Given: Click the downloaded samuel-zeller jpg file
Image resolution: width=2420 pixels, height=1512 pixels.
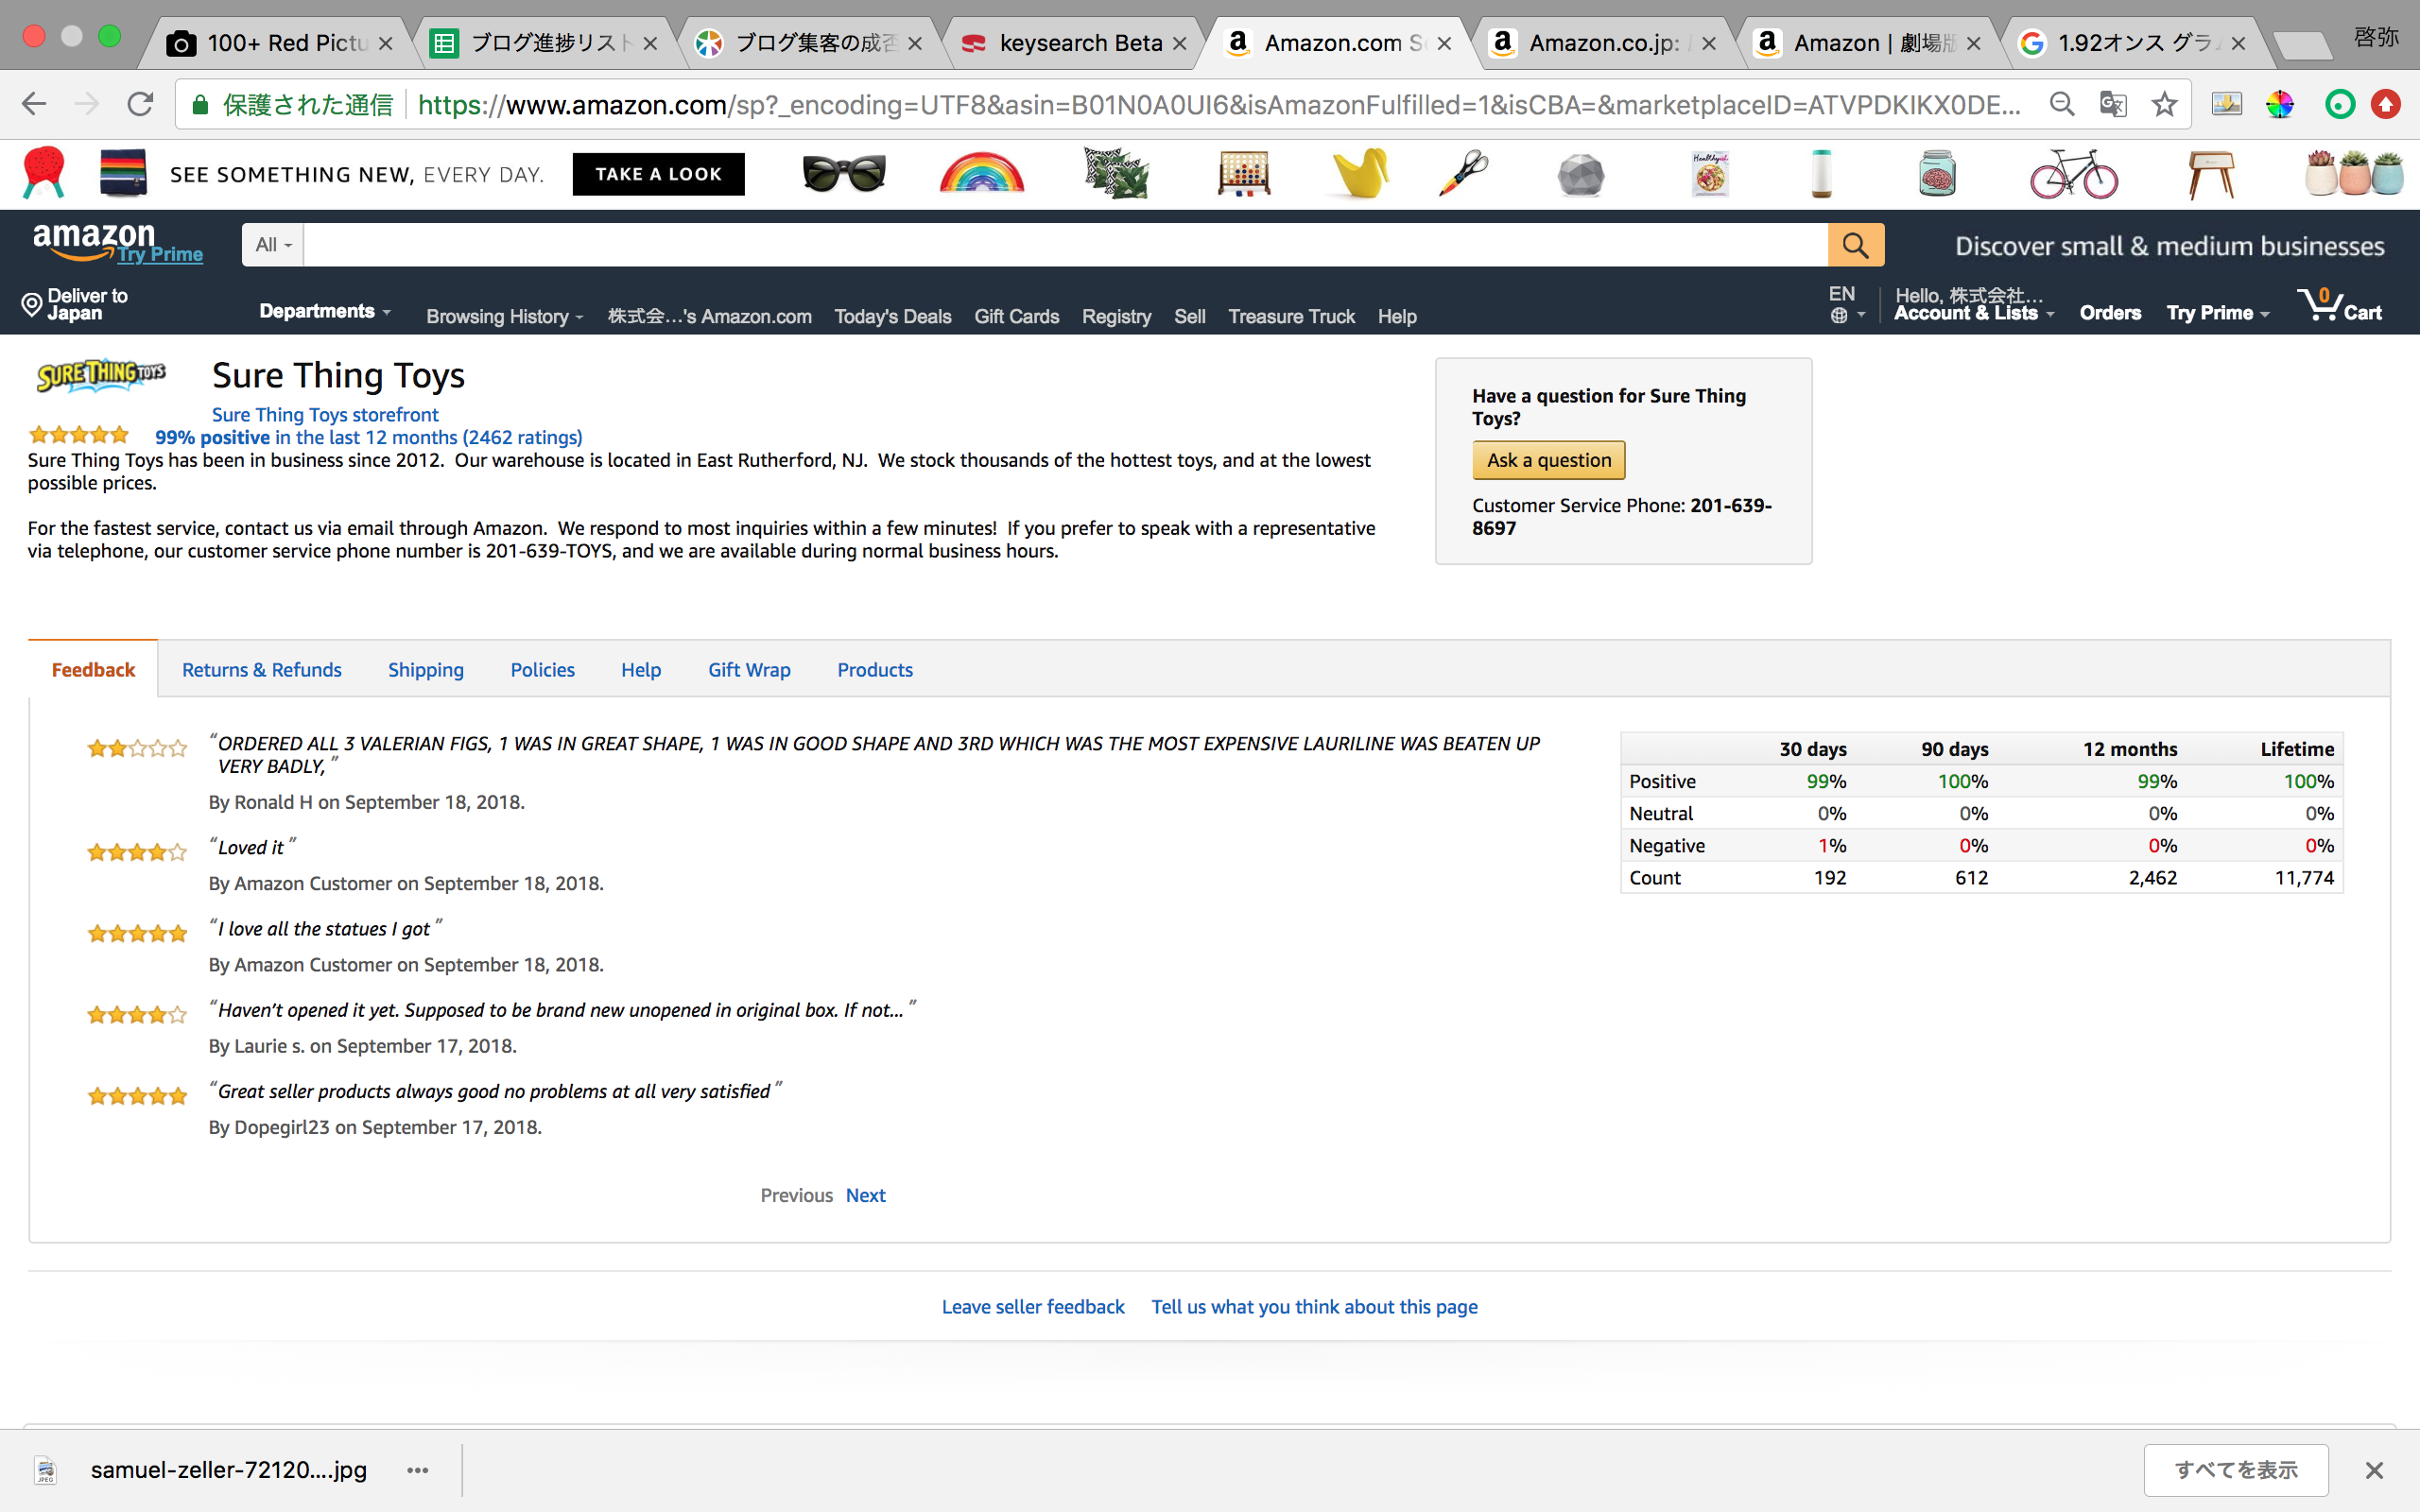Looking at the screenshot, I should (x=228, y=1470).
